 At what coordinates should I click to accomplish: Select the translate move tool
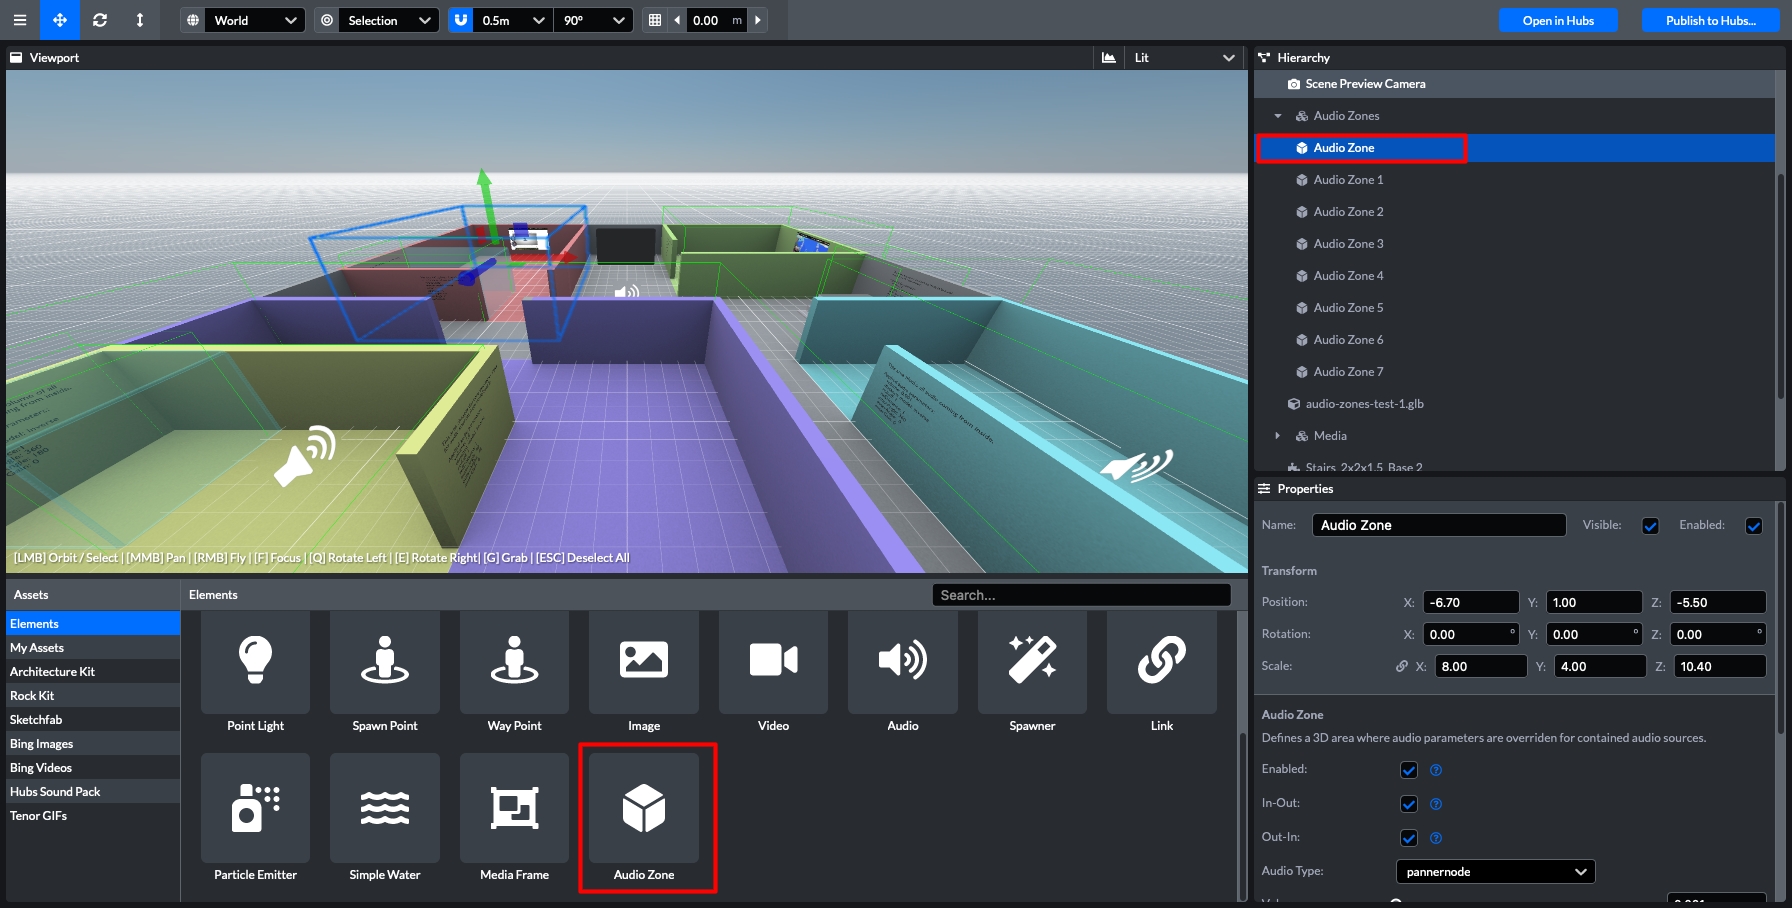click(60, 20)
